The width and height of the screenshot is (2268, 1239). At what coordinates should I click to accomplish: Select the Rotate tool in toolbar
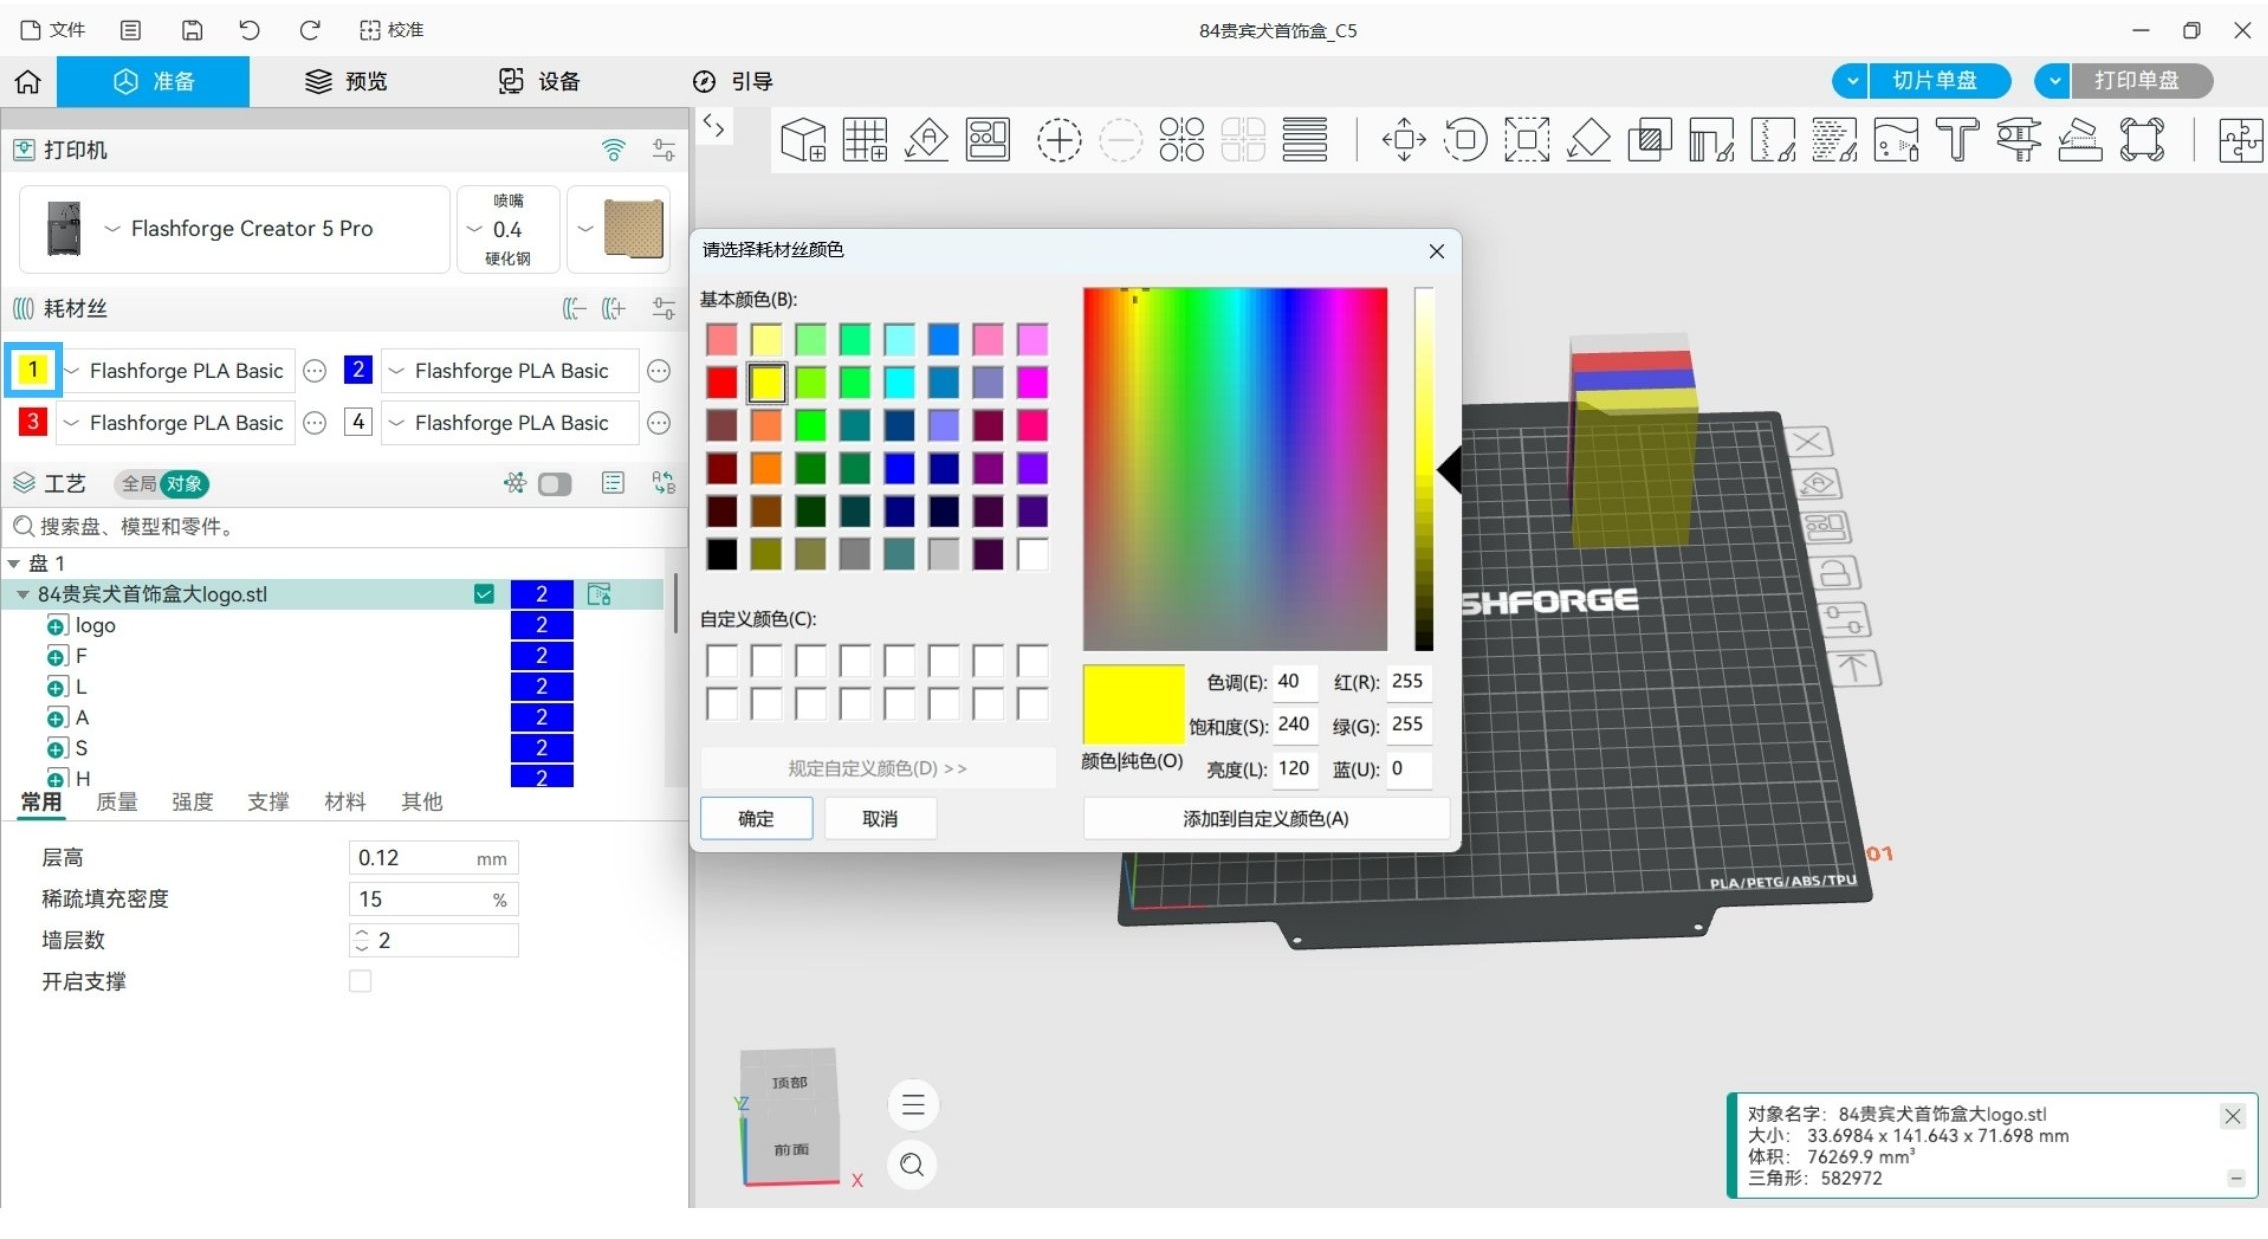pos(1466,139)
